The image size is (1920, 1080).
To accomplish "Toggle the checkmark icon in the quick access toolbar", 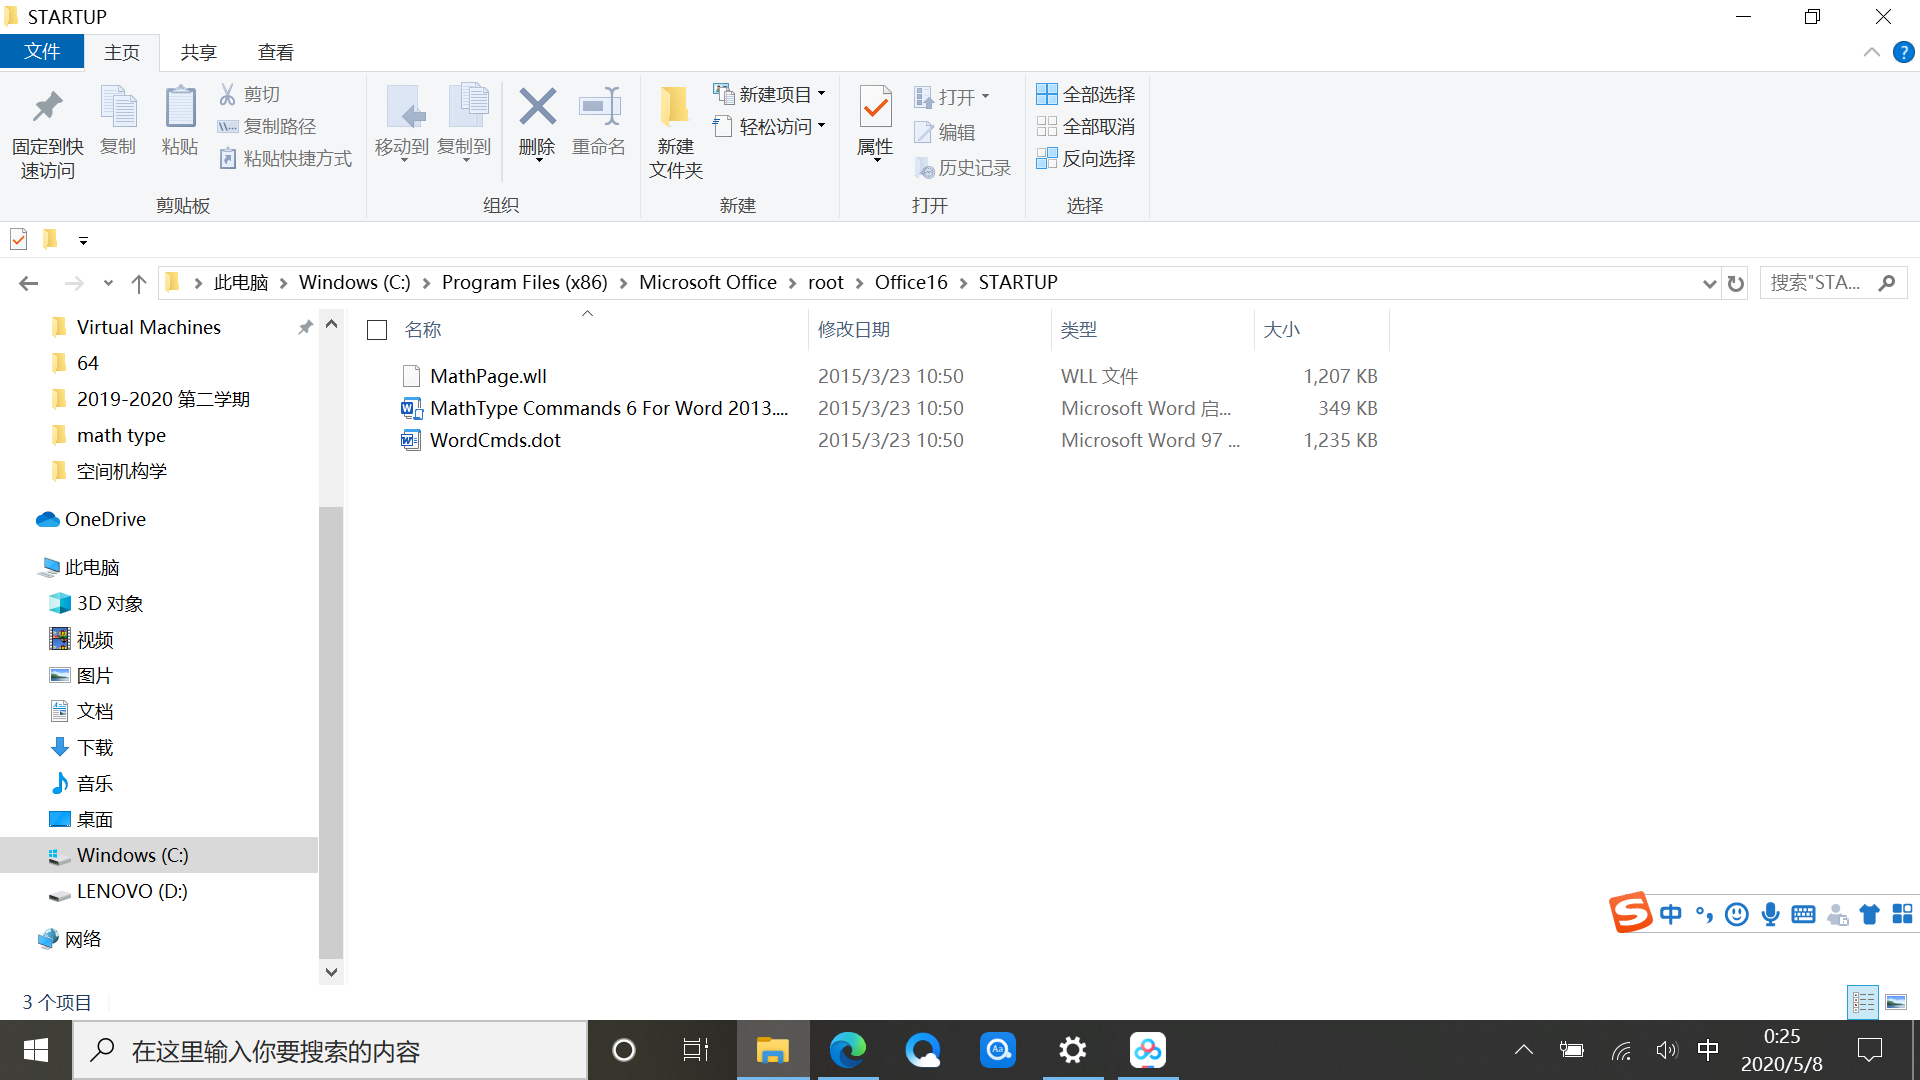I will coord(19,240).
